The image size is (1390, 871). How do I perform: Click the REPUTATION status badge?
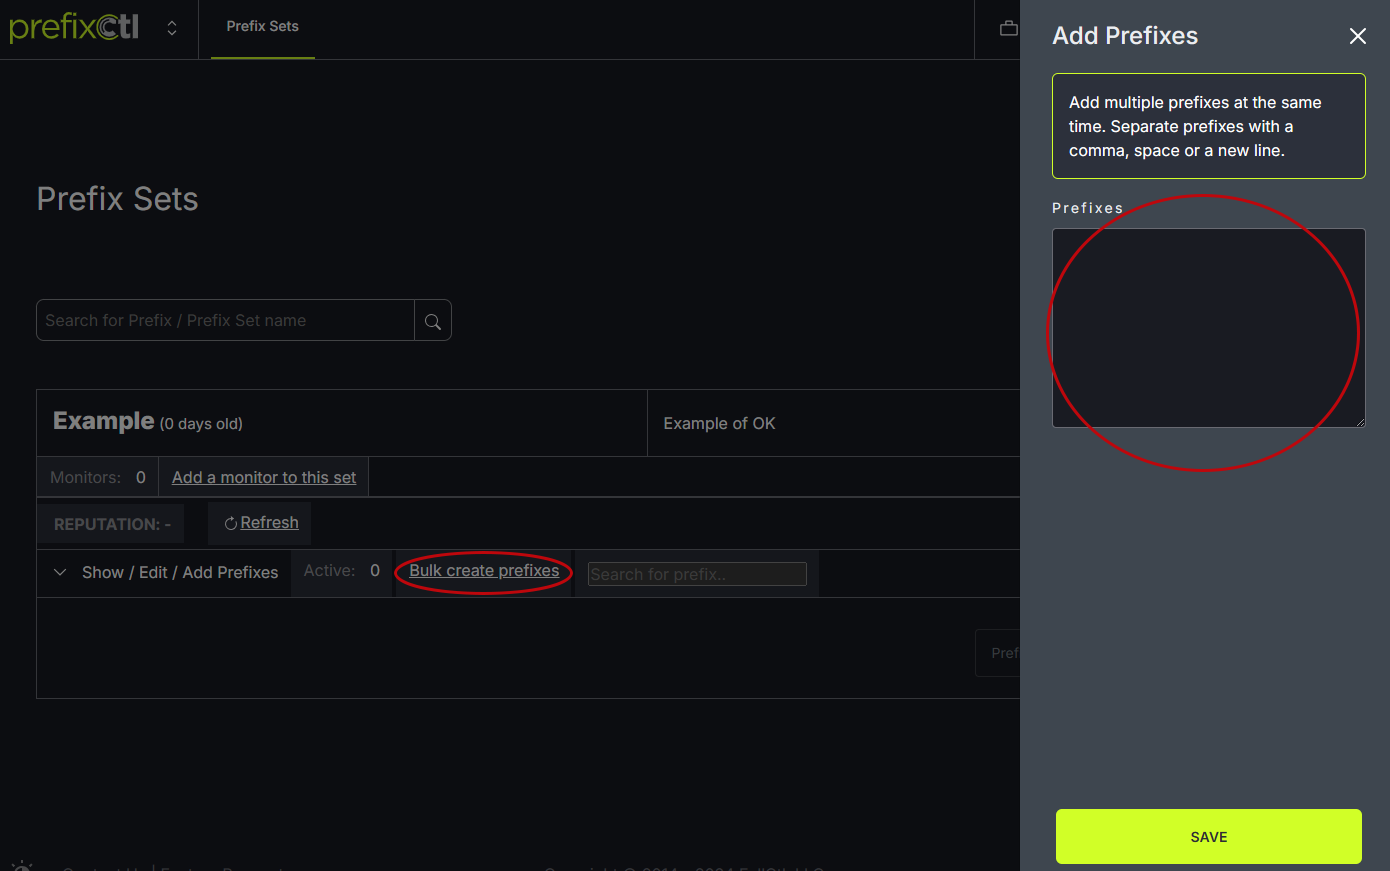(112, 524)
